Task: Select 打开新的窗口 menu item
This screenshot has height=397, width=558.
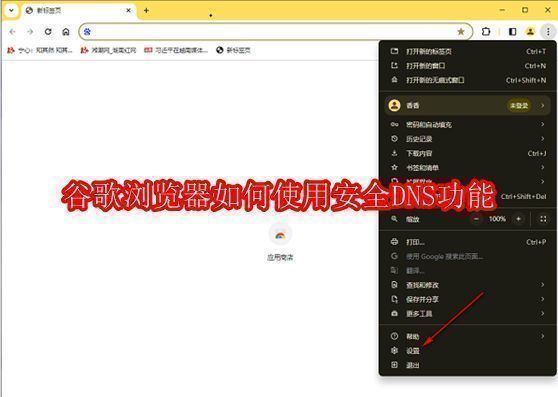Action: pyautogui.click(x=468, y=66)
